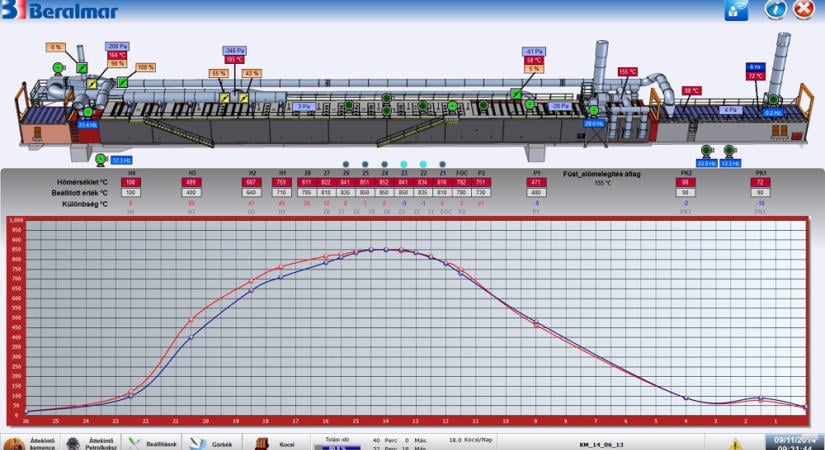The height and width of the screenshot is (450, 825).
Task: Click the KM_14_06_13 status text
Action: [x=601, y=445]
